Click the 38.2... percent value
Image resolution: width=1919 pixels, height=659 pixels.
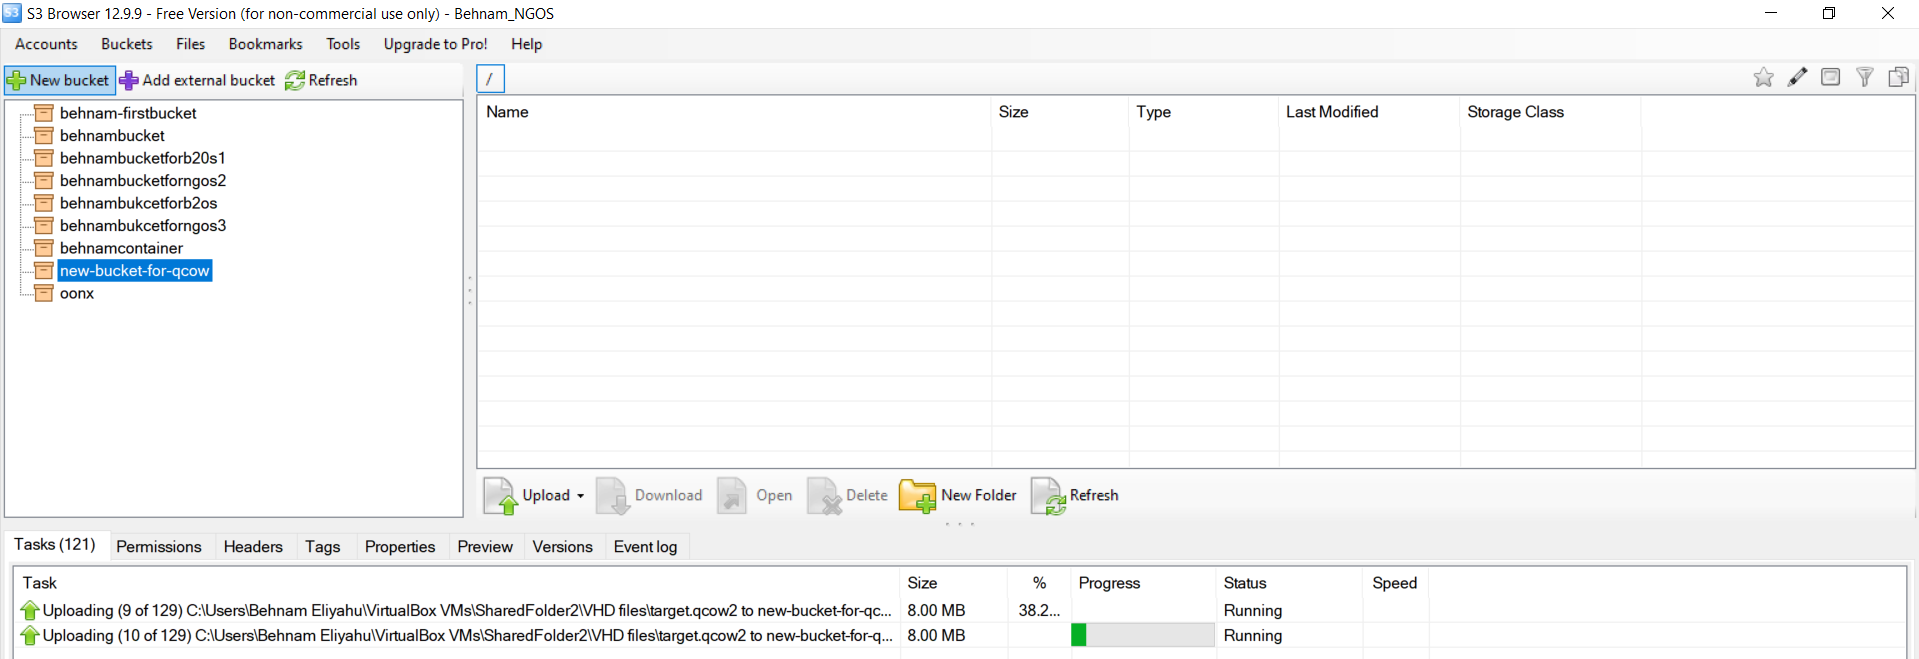pyautogui.click(x=1039, y=610)
